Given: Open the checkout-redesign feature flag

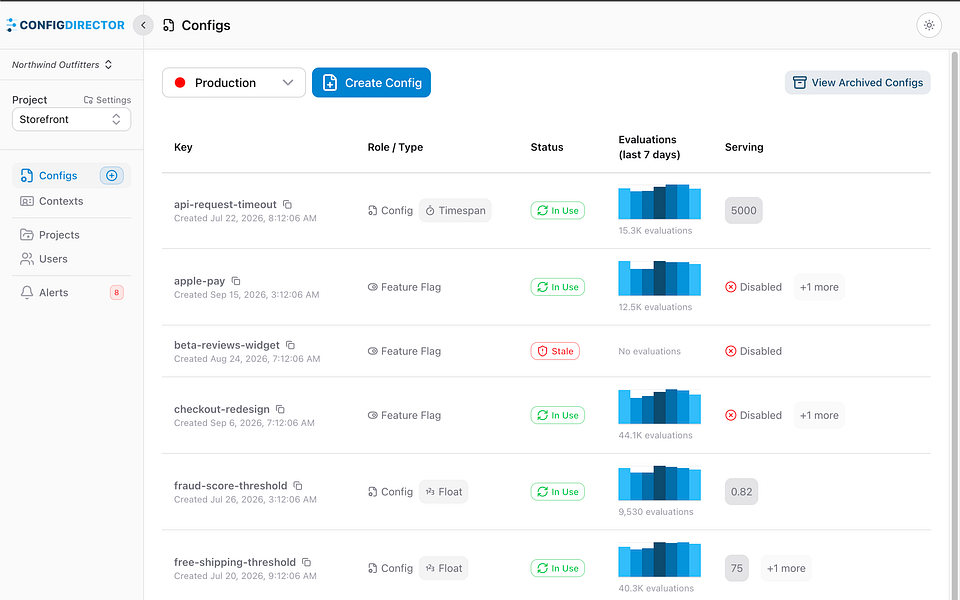Looking at the screenshot, I should click(x=222, y=409).
